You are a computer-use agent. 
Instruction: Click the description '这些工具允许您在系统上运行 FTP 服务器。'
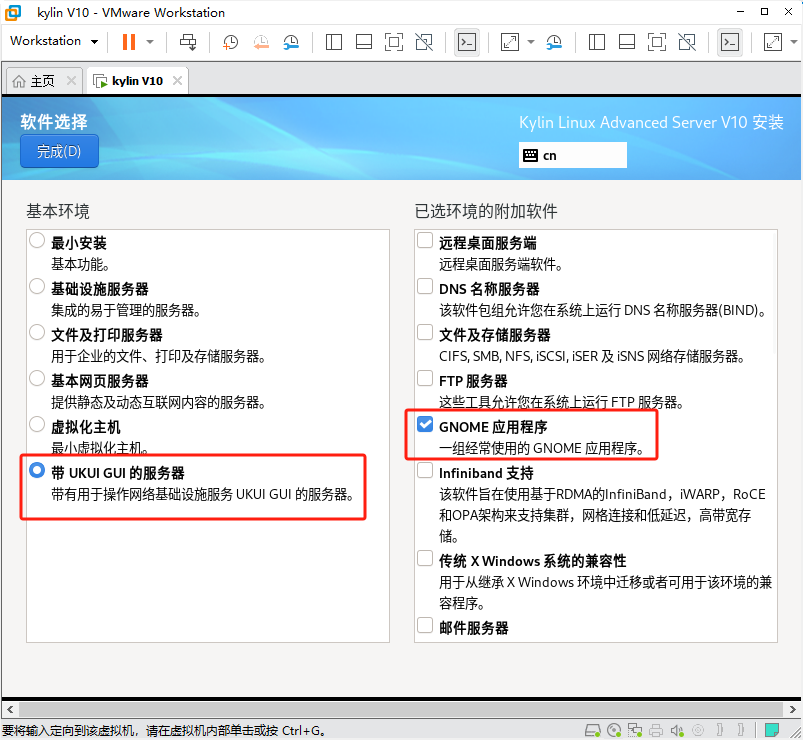coord(562,403)
